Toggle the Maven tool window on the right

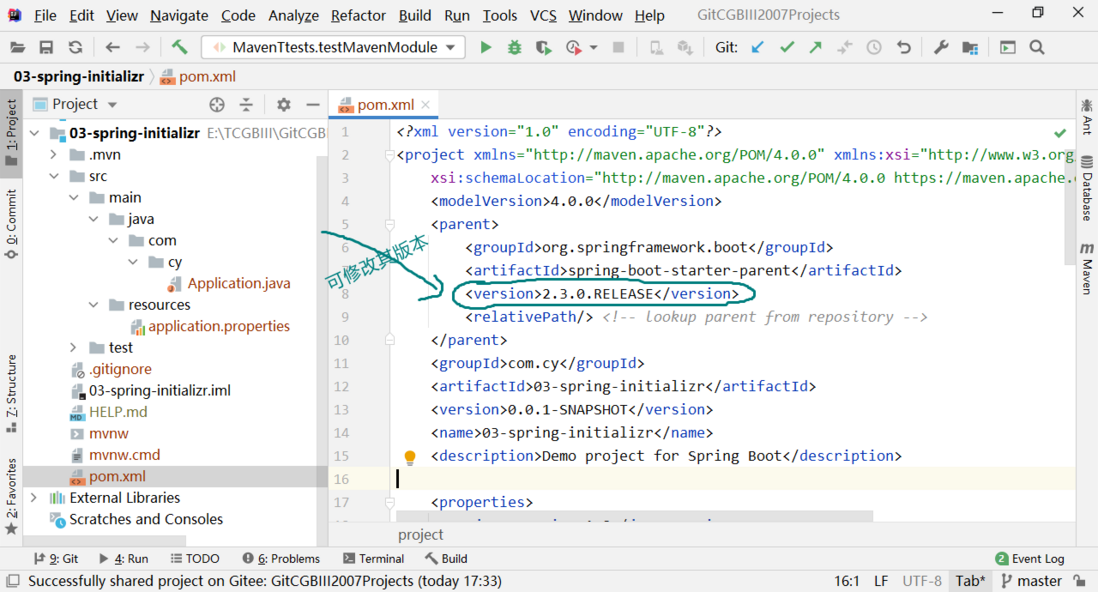click(1087, 268)
